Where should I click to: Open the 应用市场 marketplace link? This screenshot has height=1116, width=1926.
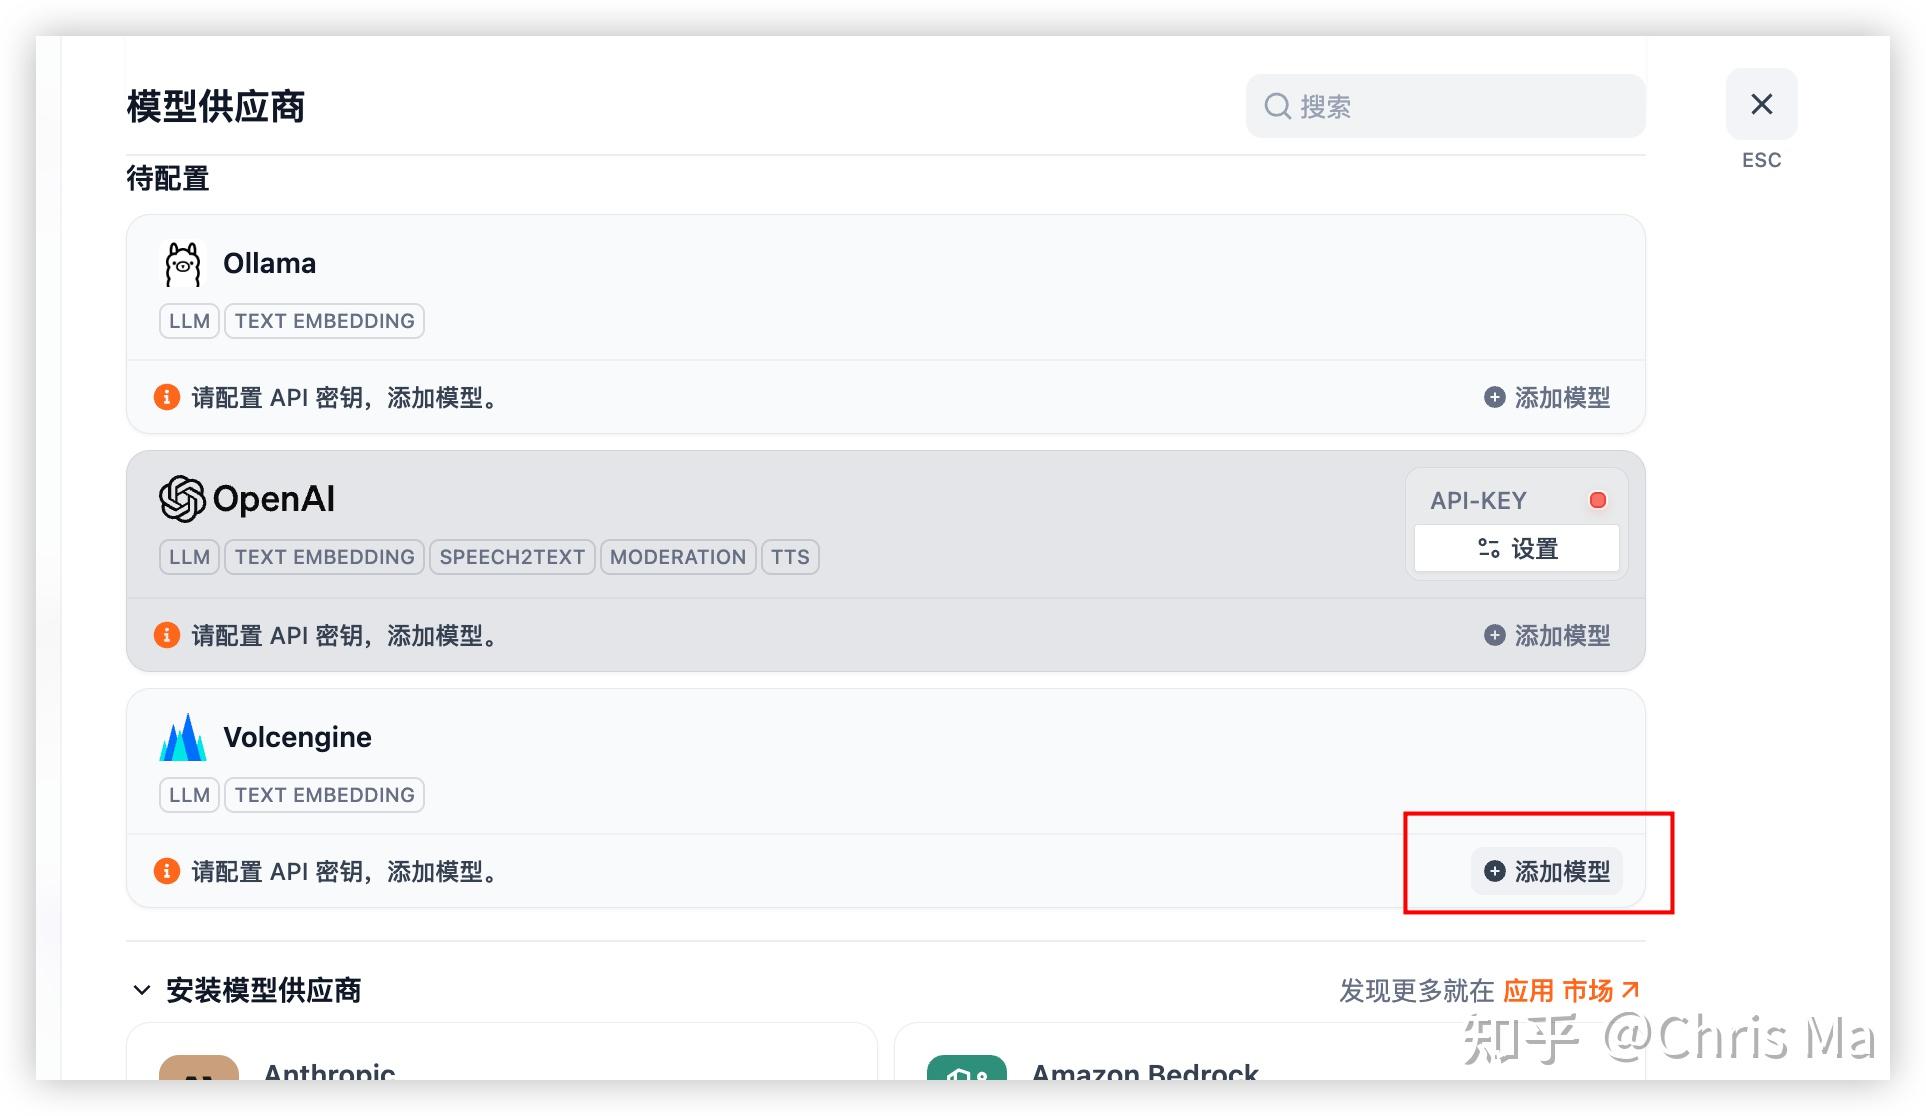click(1570, 990)
